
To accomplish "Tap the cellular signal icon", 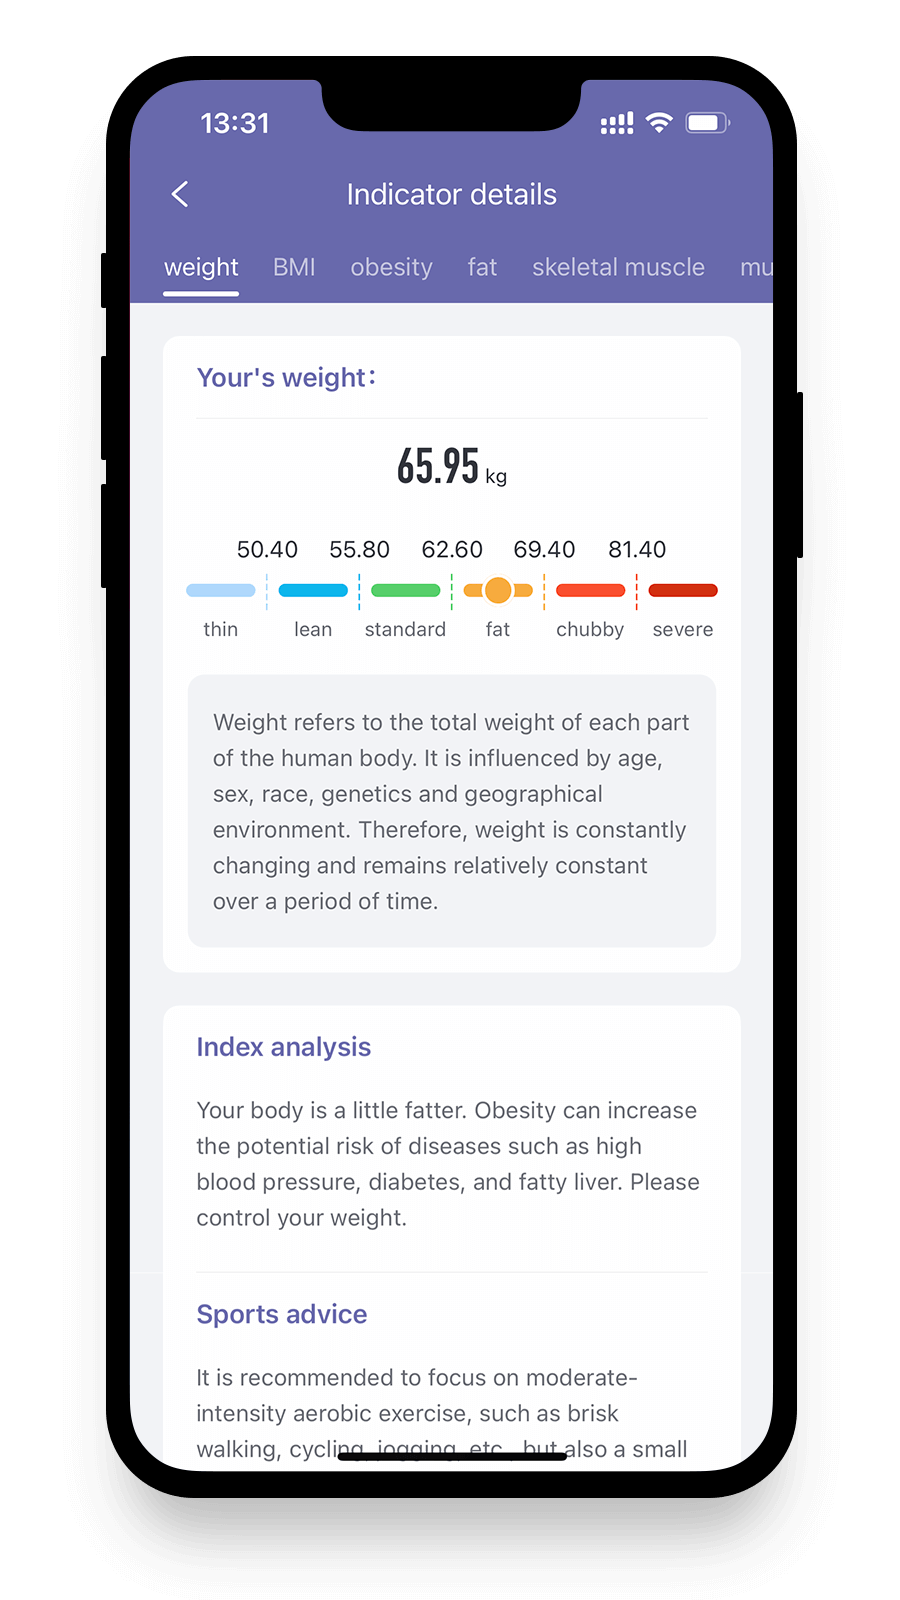I will (617, 124).
